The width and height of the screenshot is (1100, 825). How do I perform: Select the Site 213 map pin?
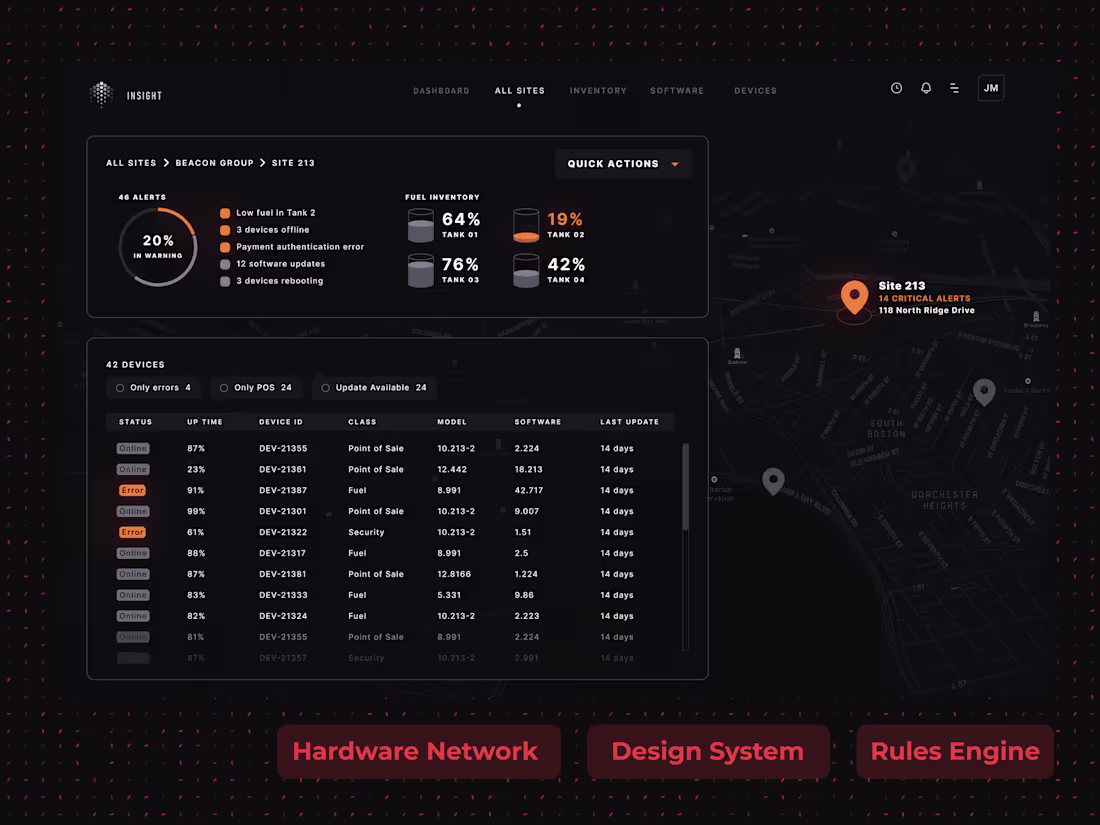coord(854,296)
